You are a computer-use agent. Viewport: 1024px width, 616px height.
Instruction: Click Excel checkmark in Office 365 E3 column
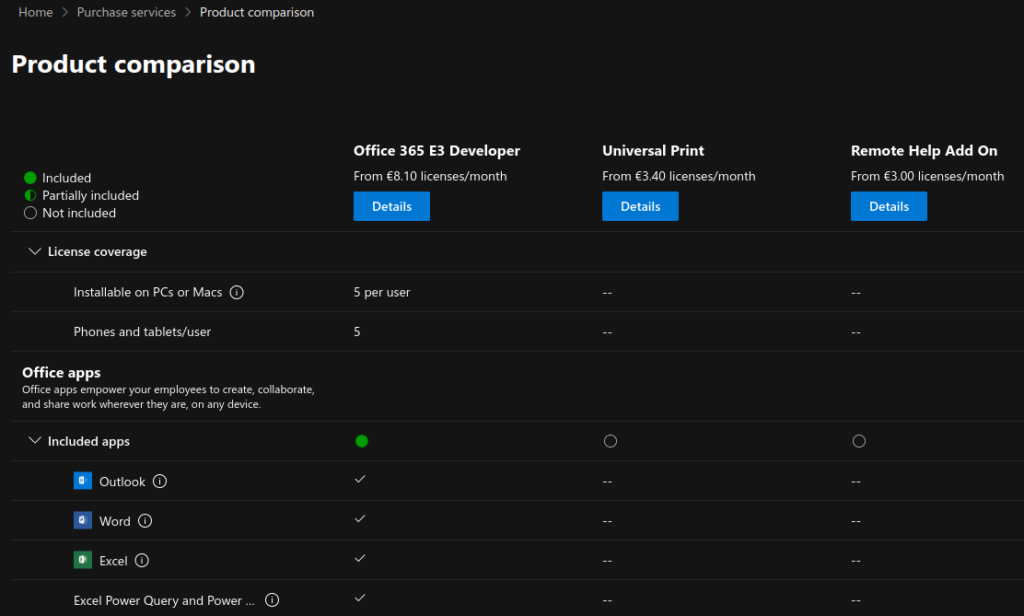click(x=360, y=559)
